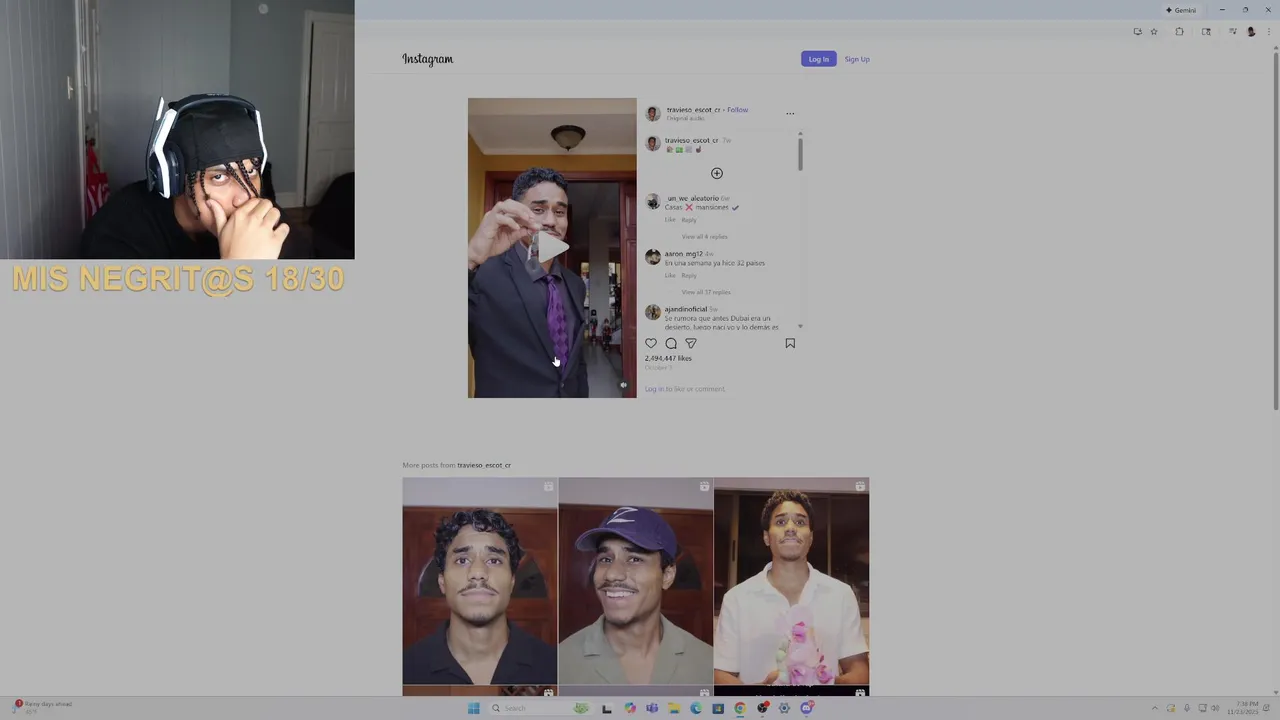
Task: Open the Chrome profile avatar
Action: [x=1250, y=31]
